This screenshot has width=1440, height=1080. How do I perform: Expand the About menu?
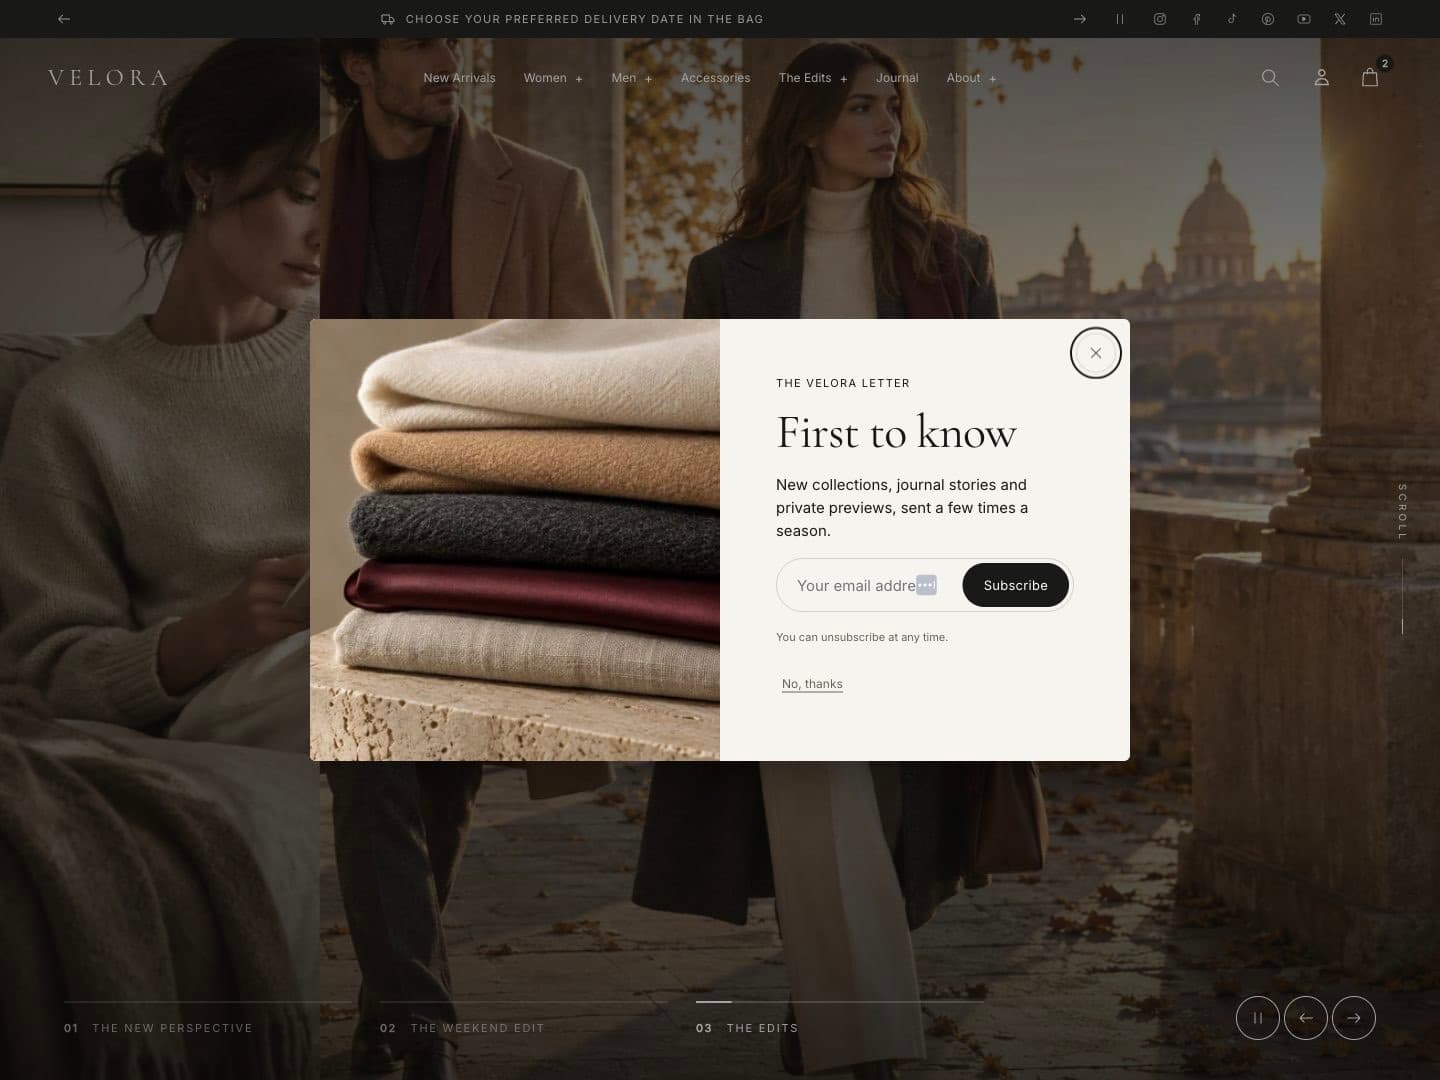coord(972,78)
